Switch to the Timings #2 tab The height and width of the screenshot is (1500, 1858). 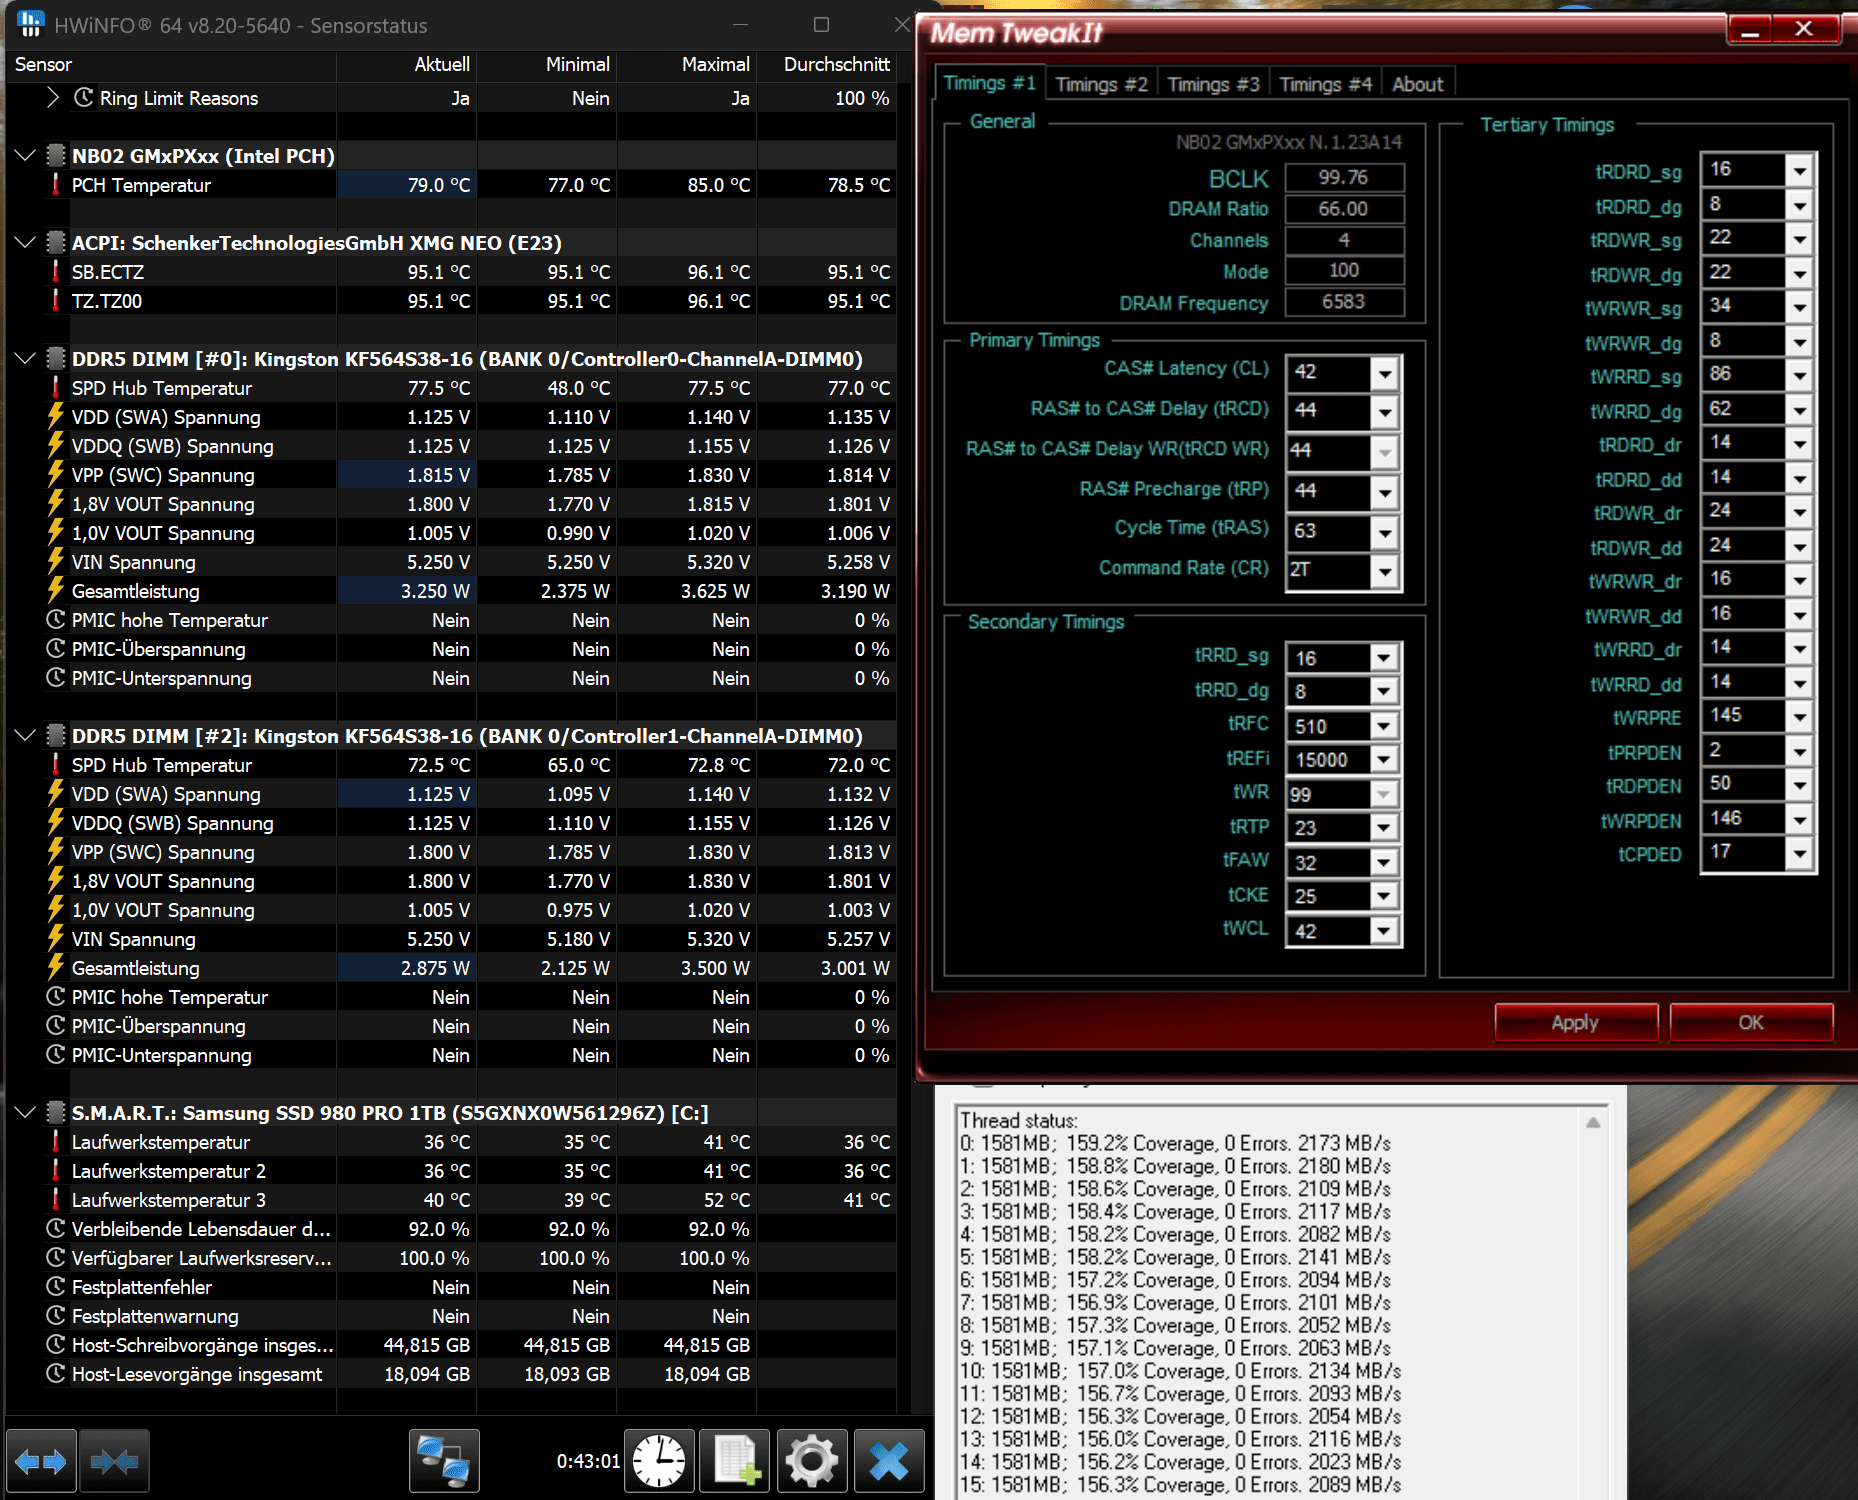(1101, 84)
